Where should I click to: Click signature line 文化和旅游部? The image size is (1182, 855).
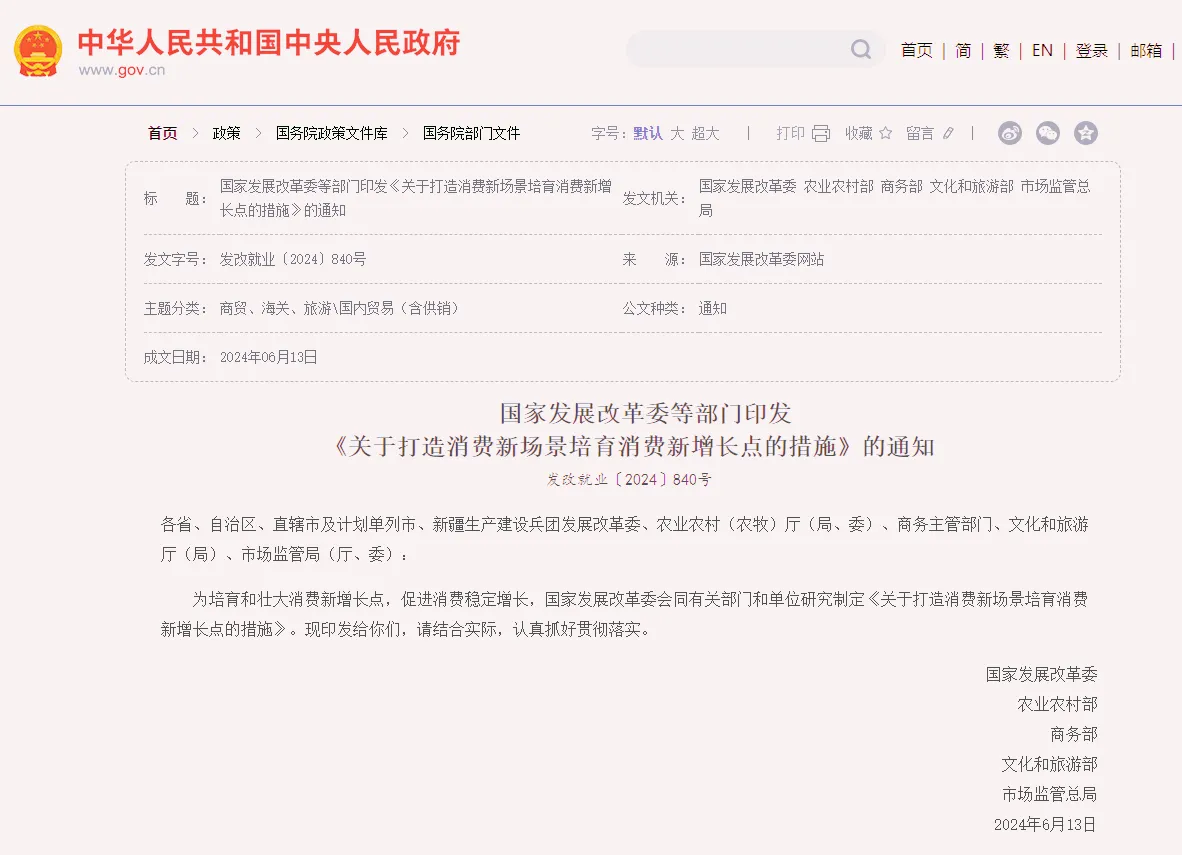tap(1049, 765)
